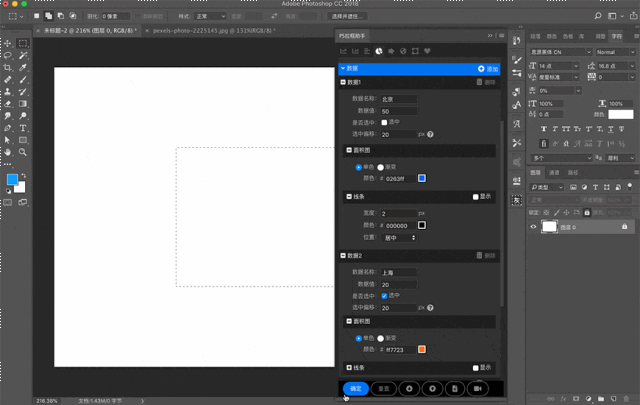Click the 添加 button in 数据 header
Viewport: 640px width, 405px height.
(x=488, y=69)
